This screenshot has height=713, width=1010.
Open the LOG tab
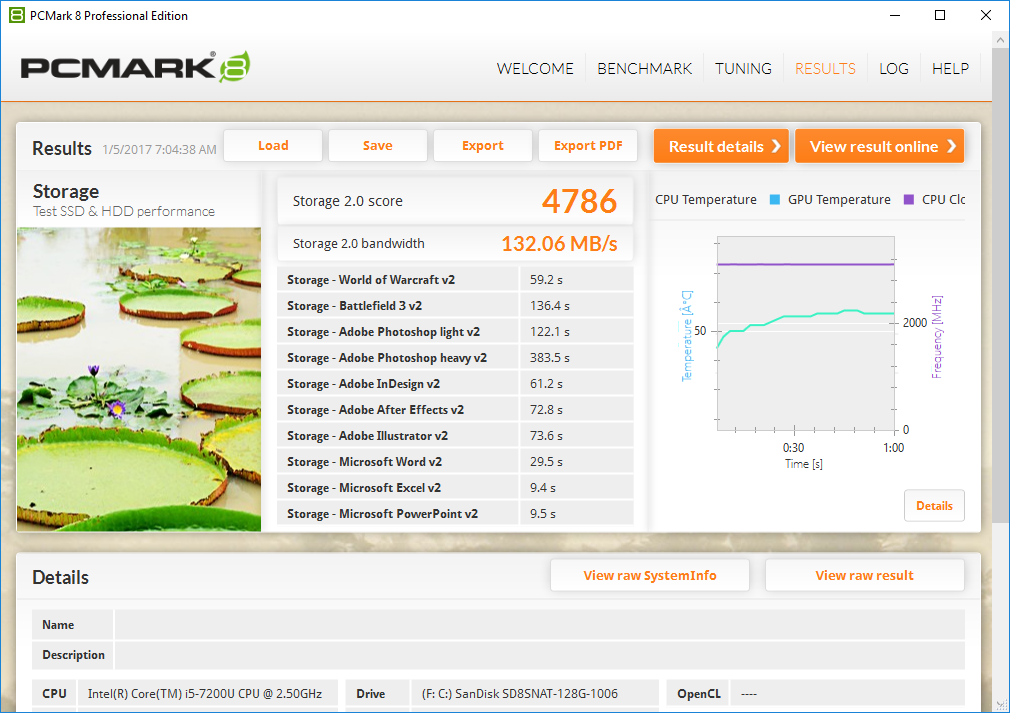894,69
